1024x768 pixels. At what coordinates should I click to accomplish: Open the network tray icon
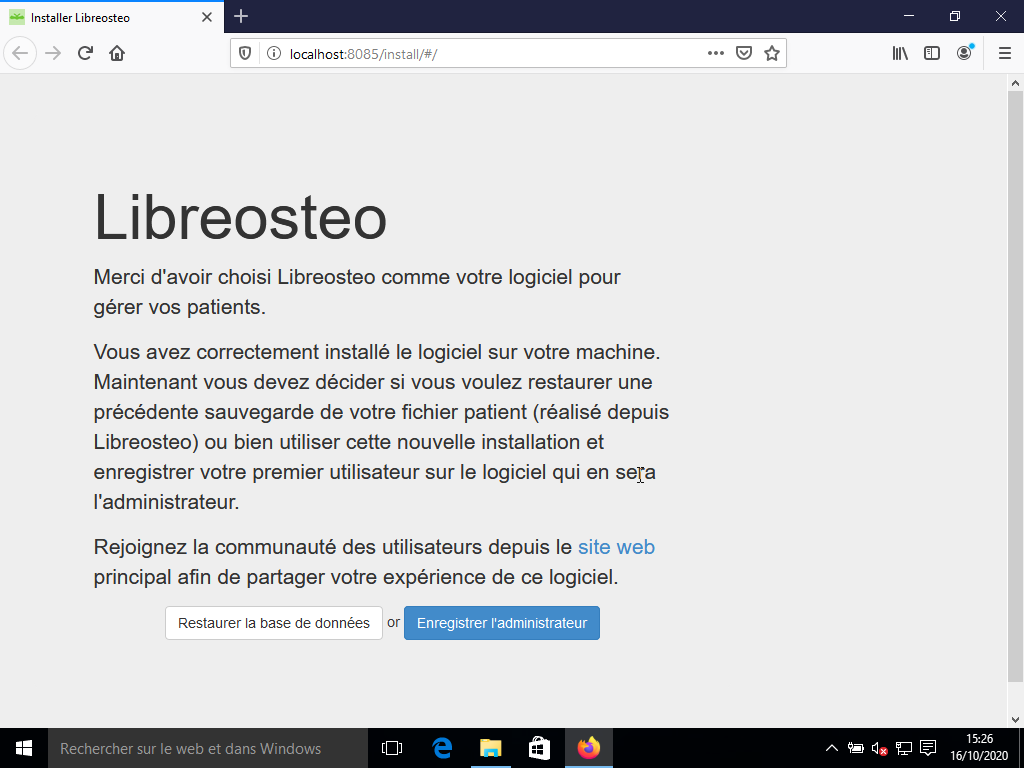coord(904,748)
